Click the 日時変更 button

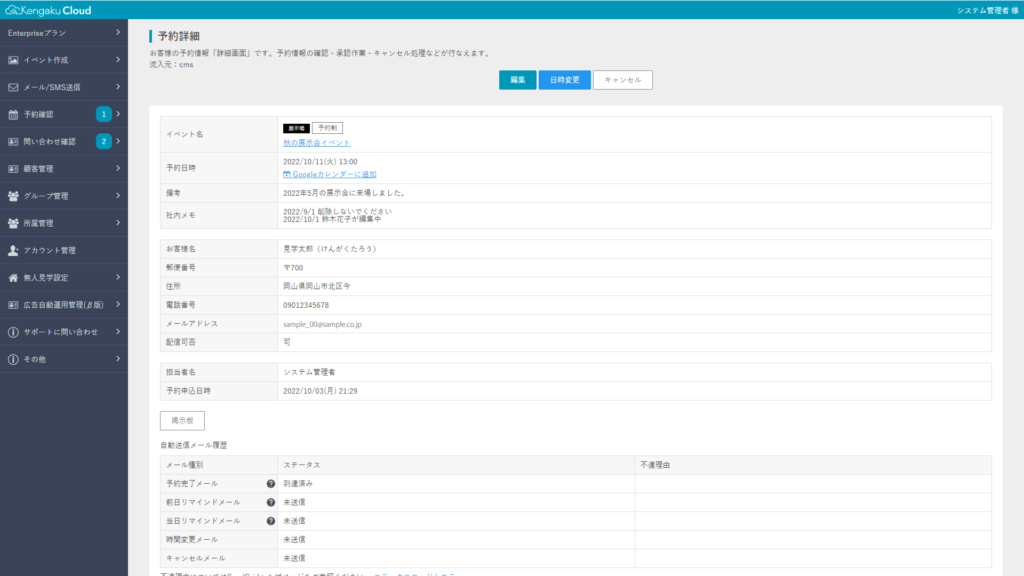(x=564, y=80)
